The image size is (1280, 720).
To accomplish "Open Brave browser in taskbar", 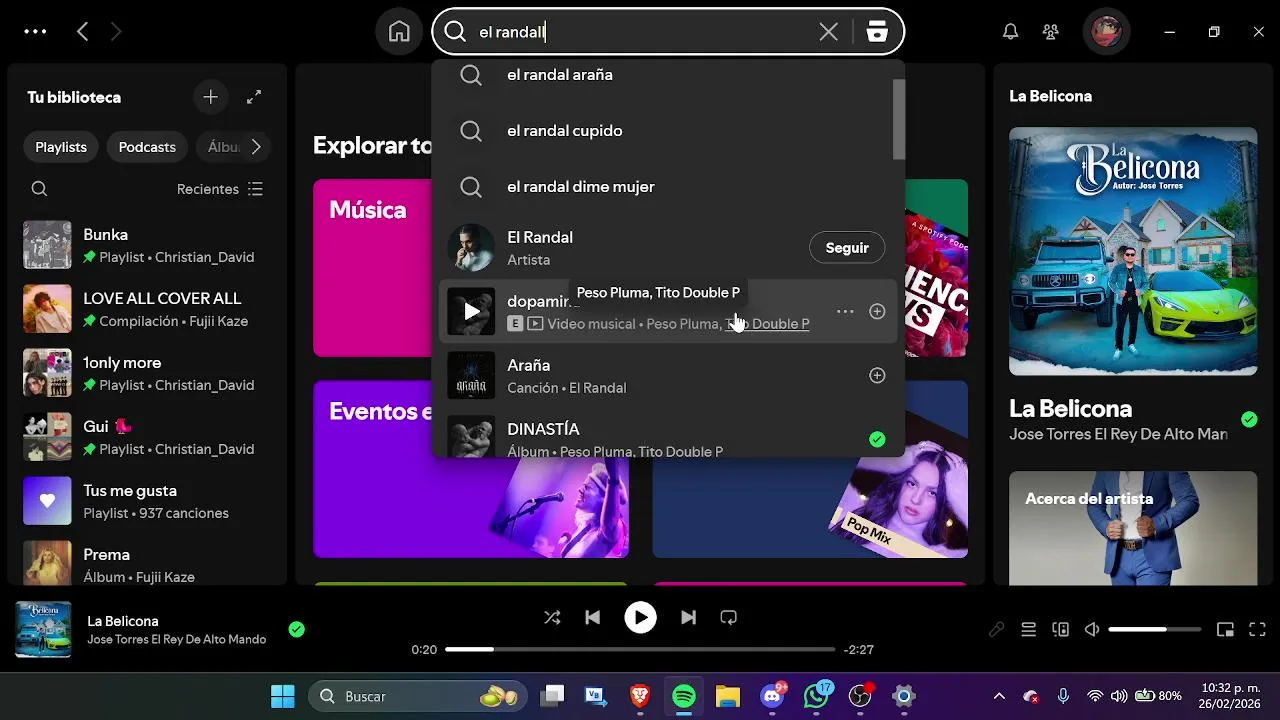I will tap(640, 696).
